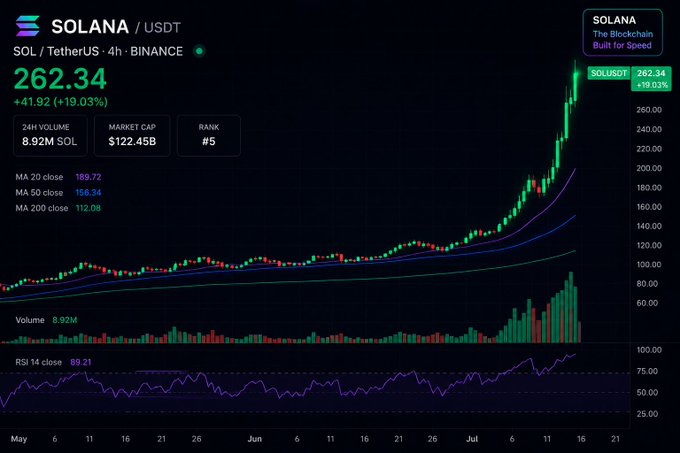The image size is (680, 453).
Task: Click the tallest green volume bar
Action: click(x=571, y=307)
